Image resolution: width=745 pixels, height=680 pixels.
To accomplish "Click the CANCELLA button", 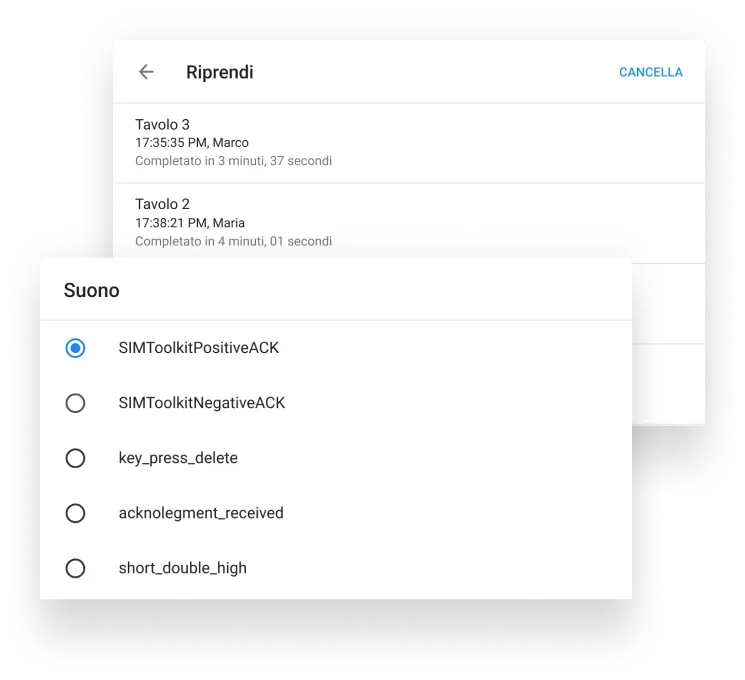I will (x=650, y=72).
